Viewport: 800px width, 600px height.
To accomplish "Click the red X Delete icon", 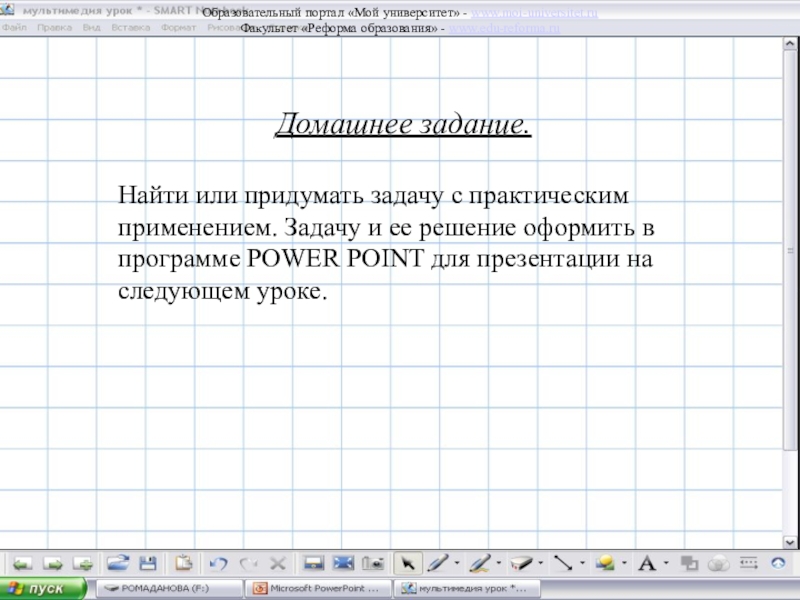I will pyautogui.click(x=278, y=563).
